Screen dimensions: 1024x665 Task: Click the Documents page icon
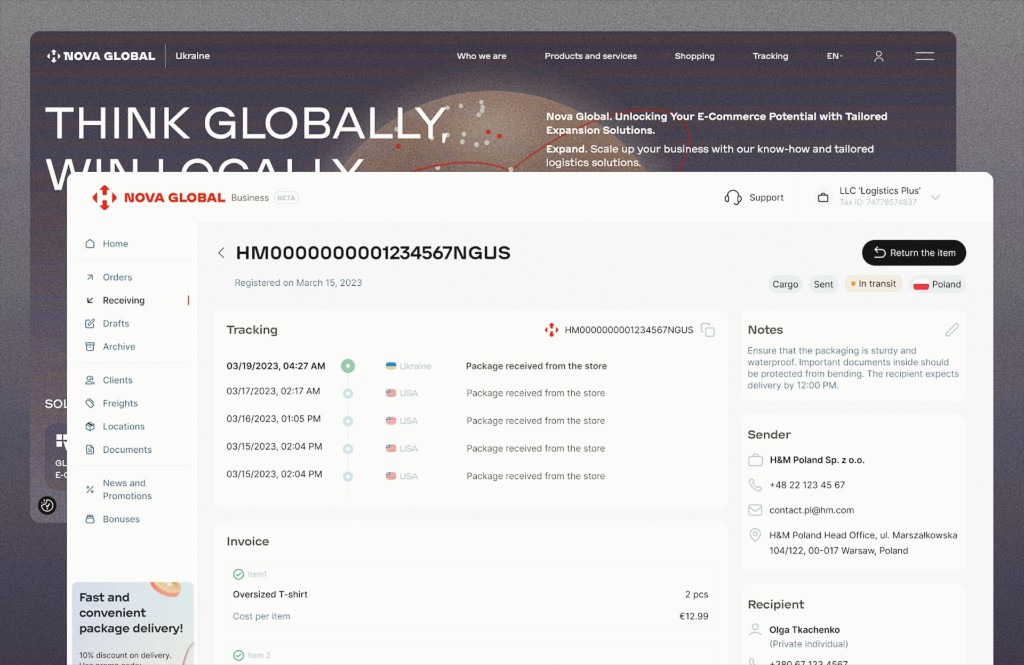coord(90,450)
